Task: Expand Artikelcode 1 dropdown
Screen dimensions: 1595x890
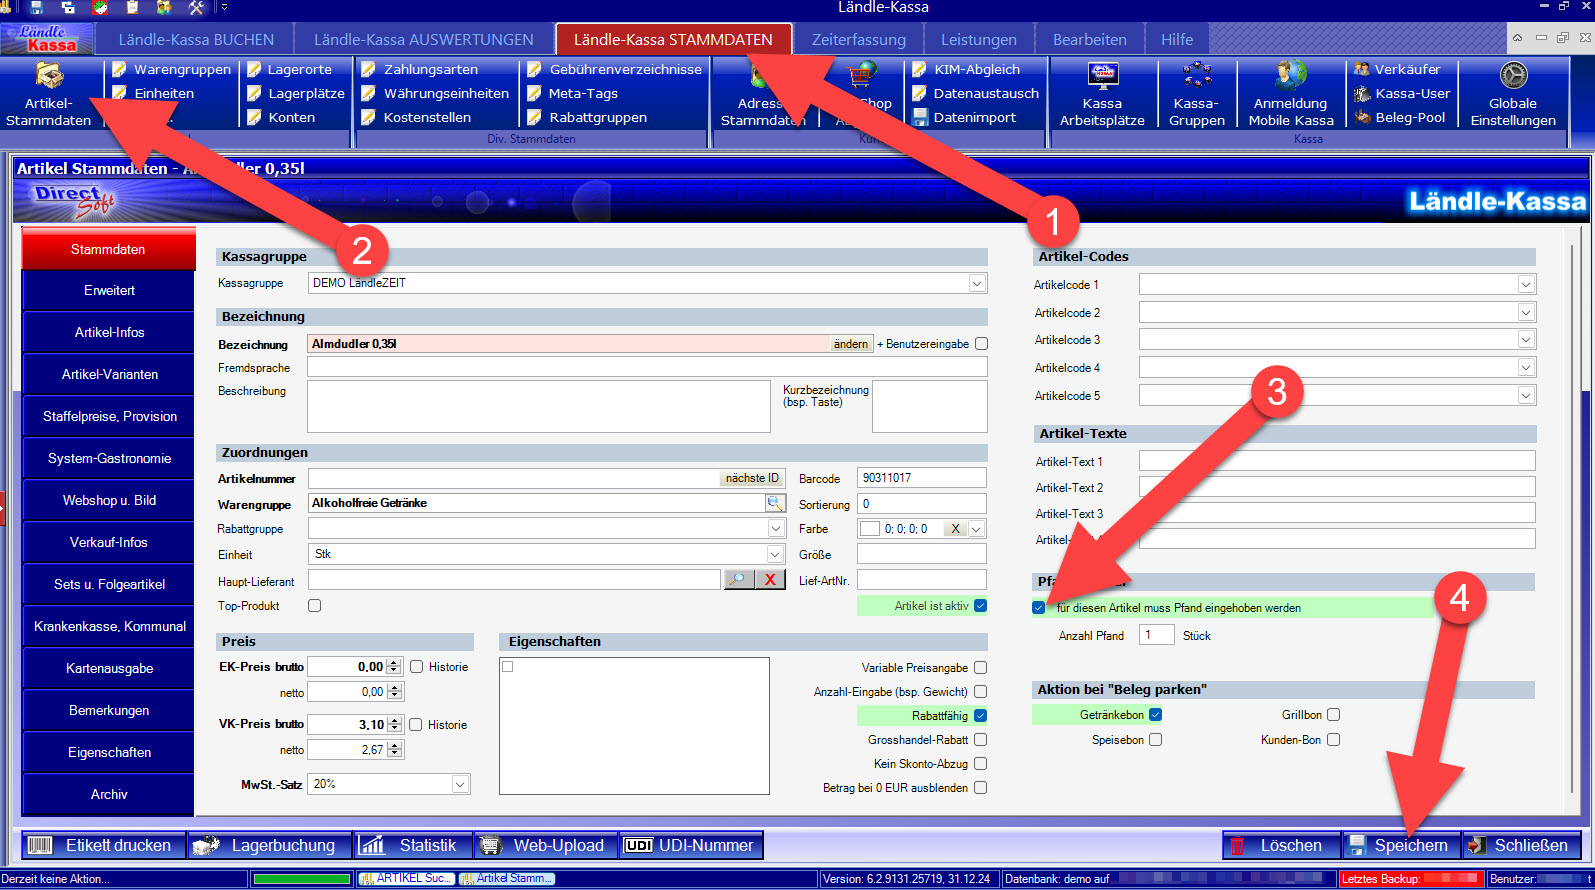Action: pos(1526,285)
